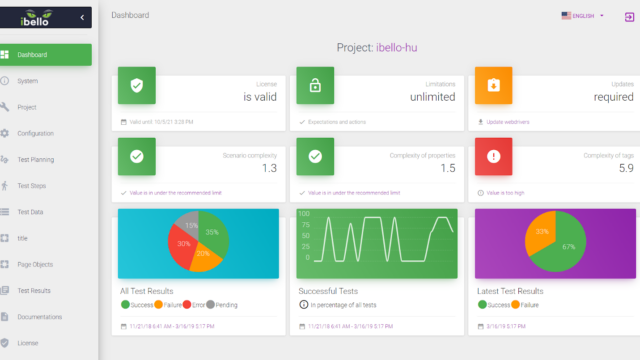Viewport: 640px width, 360px height.
Task: Click the green Success legend dot in All Test Results
Action: click(x=125, y=304)
